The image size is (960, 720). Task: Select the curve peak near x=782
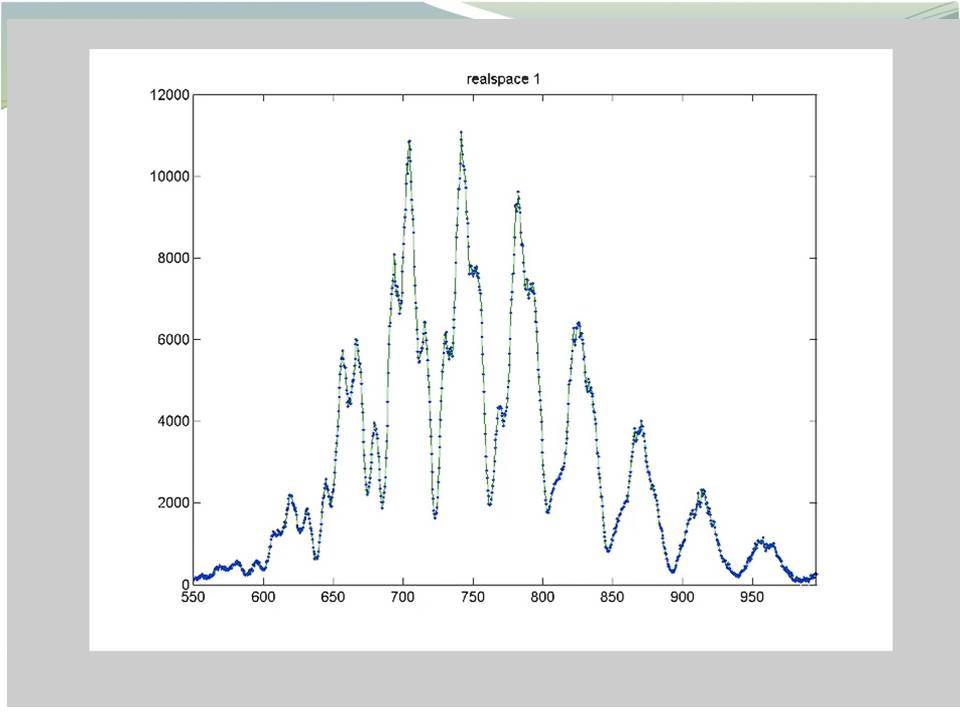point(518,192)
